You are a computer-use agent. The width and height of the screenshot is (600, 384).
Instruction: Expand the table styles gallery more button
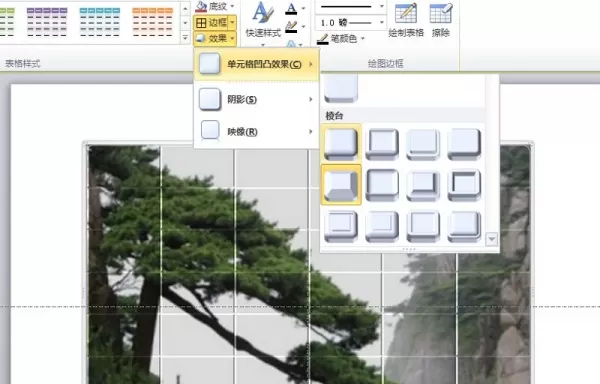click(x=185, y=38)
